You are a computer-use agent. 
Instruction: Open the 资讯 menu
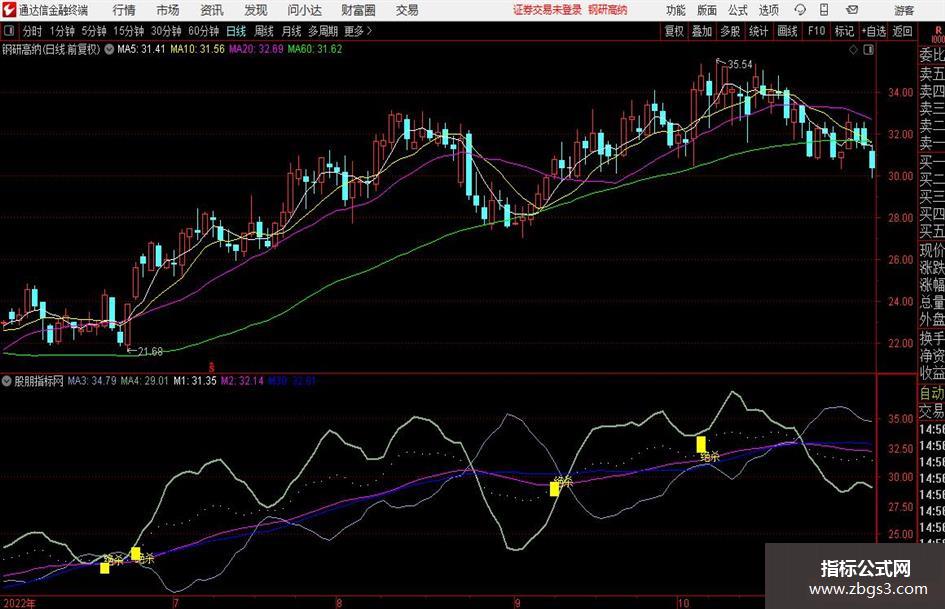click(x=212, y=10)
